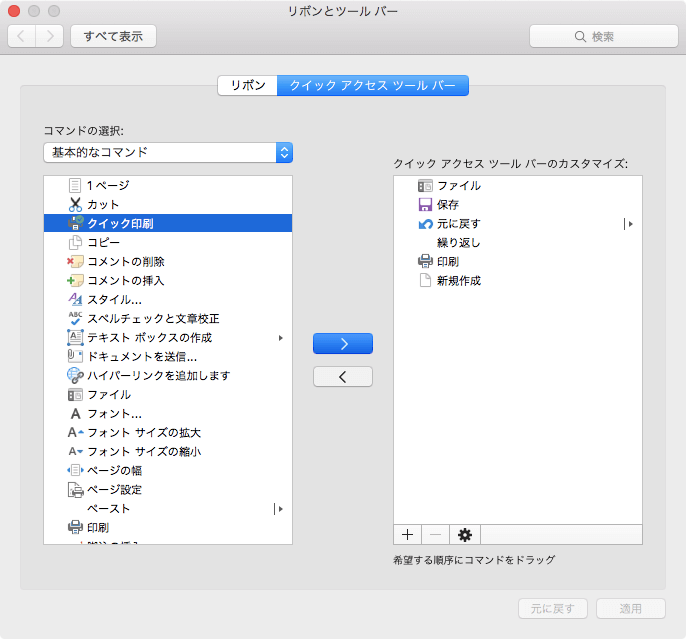The height and width of the screenshot is (639, 686).
Task: Click the ファイル icon in toolbar customization list
Action: coord(425,186)
